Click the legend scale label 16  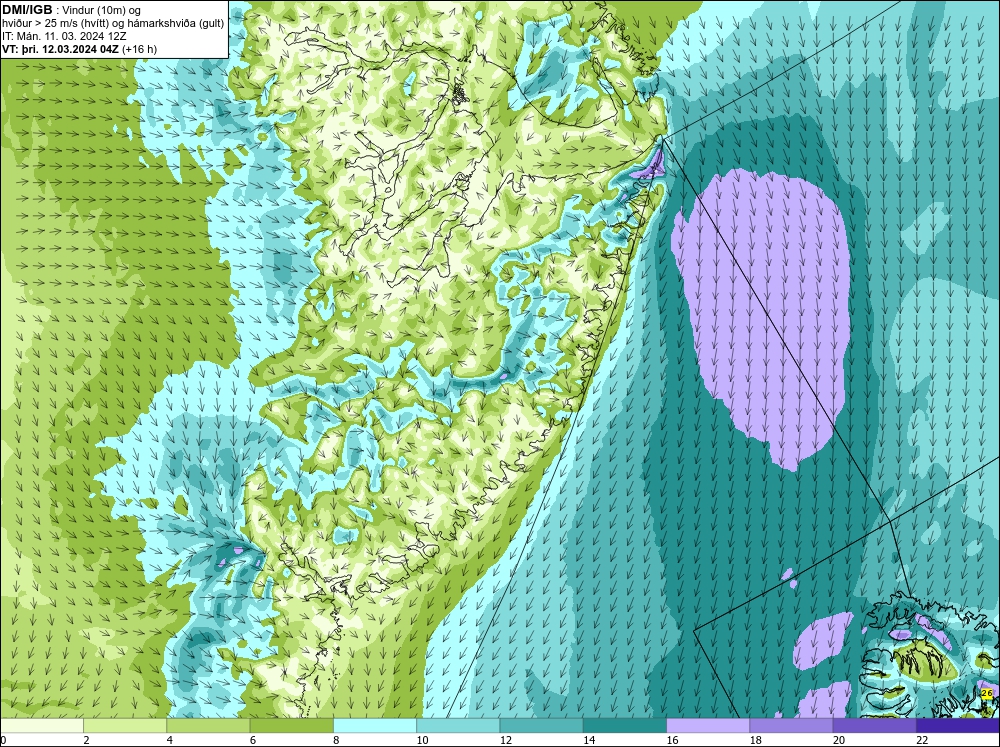[x=672, y=740]
